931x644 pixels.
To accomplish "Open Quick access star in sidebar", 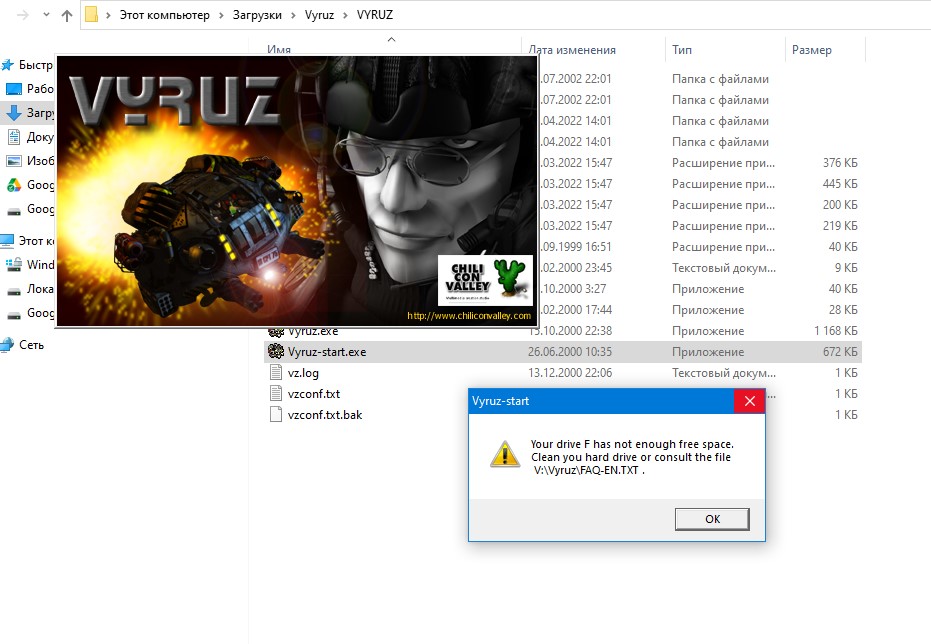I will (x=7, y=65).
